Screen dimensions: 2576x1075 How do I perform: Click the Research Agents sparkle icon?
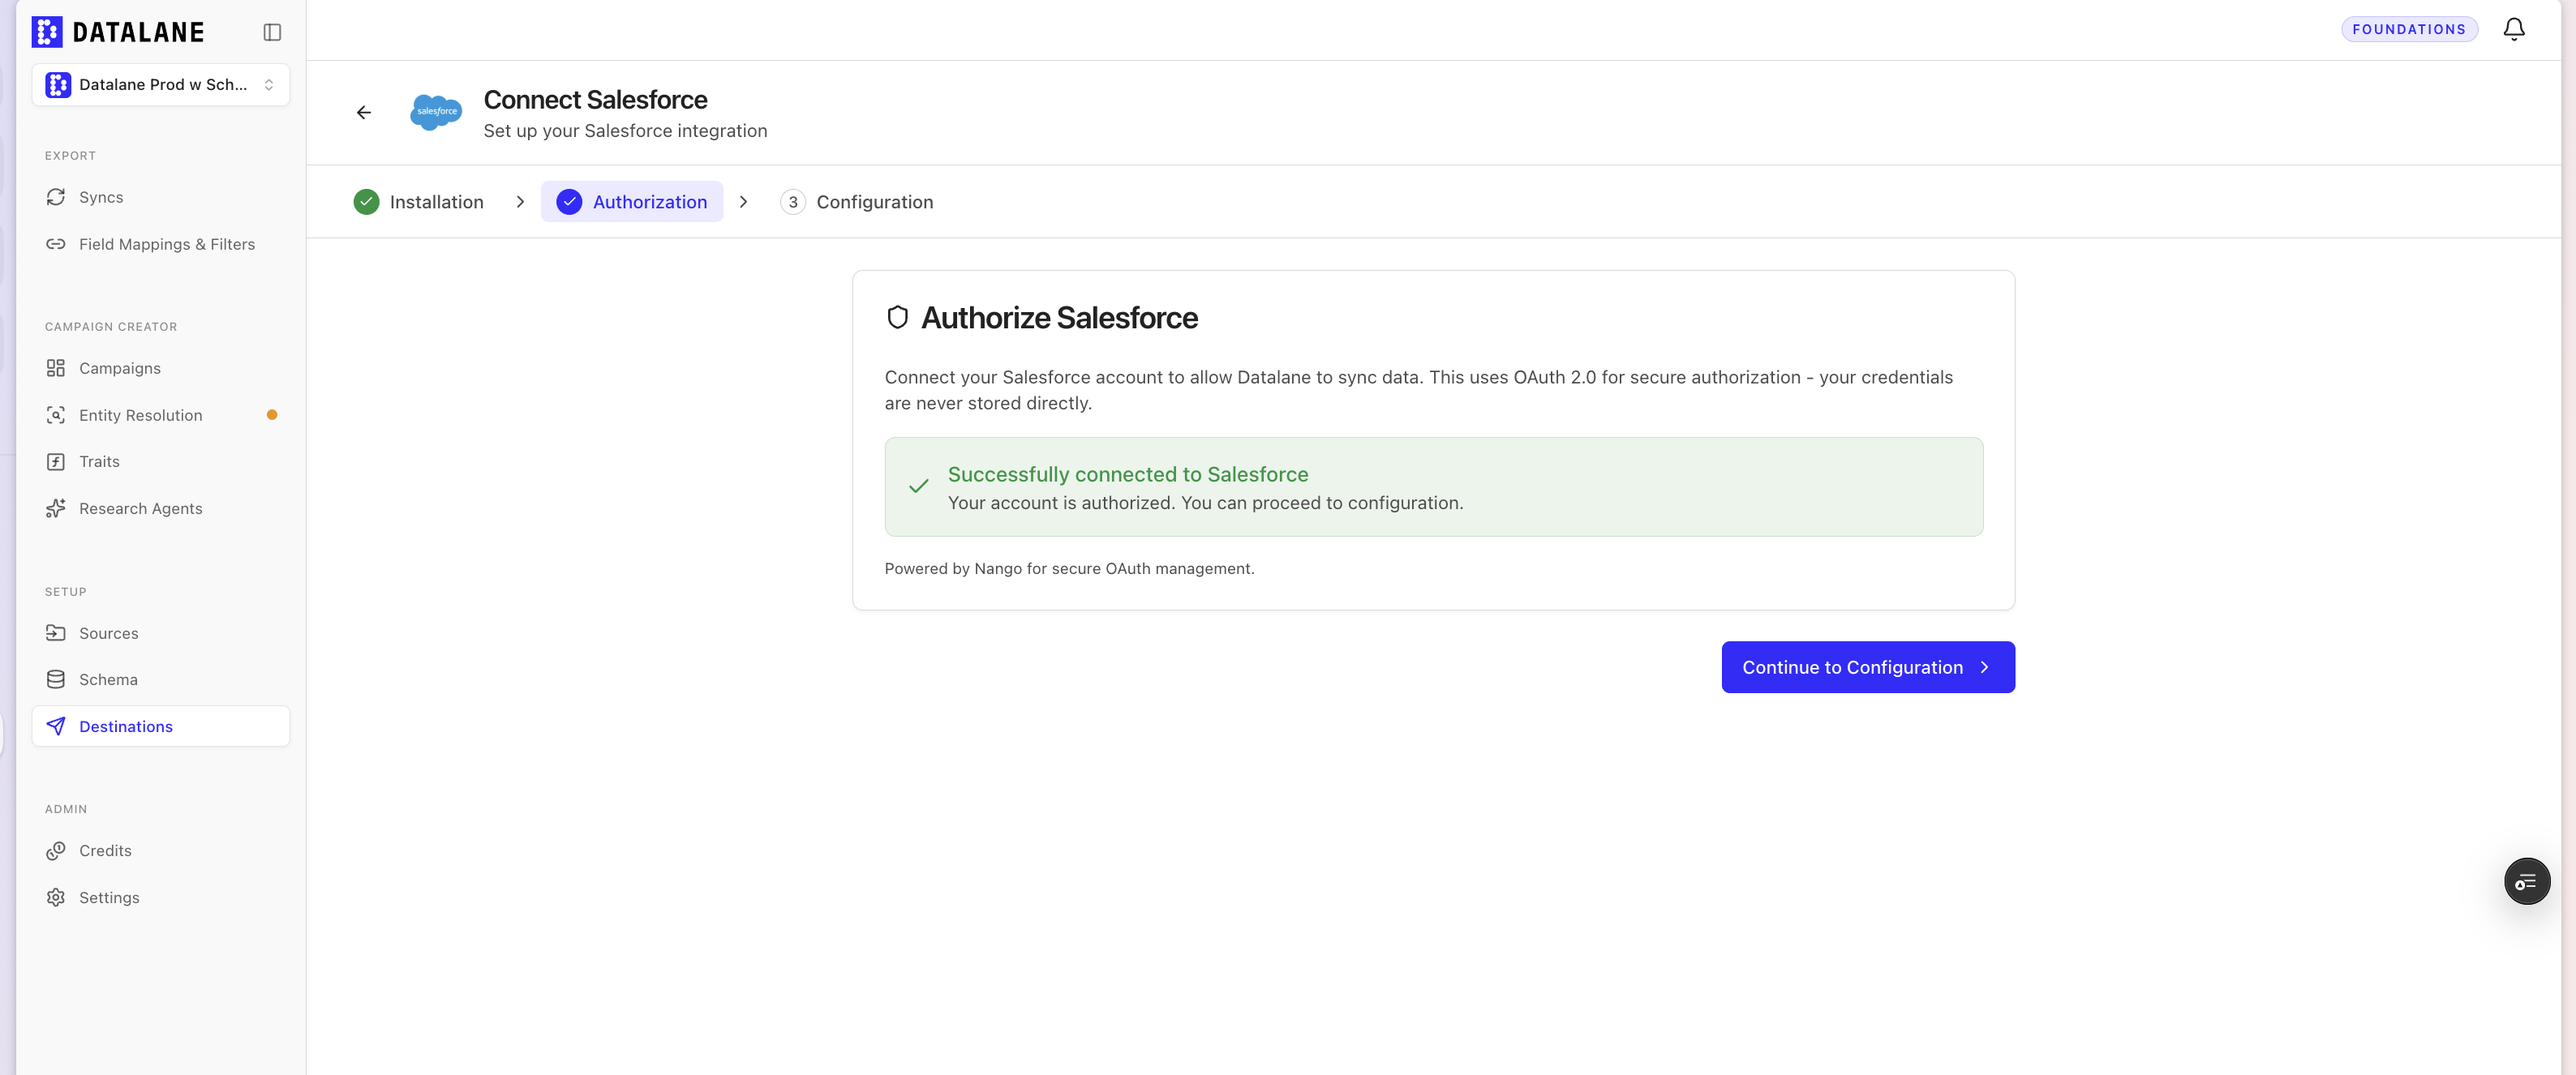tap(56, 508)
